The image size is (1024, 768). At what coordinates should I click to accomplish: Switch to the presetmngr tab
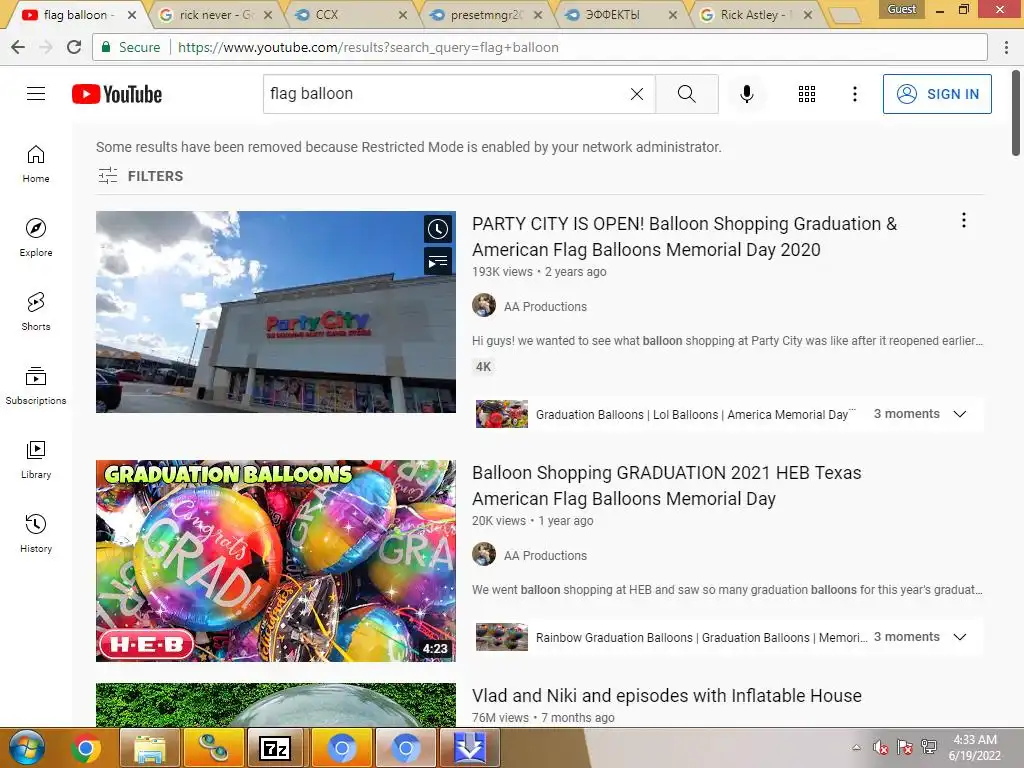[486, 14]
